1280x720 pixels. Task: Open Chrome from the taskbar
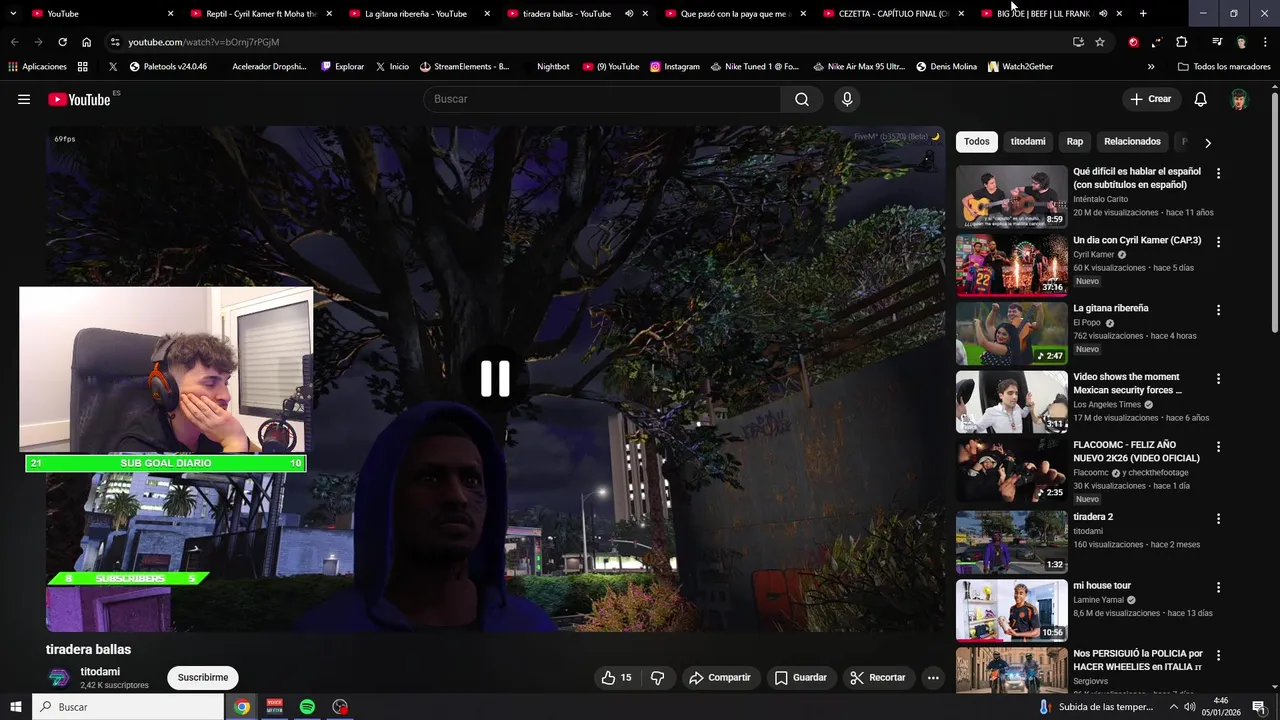(242, 707)
